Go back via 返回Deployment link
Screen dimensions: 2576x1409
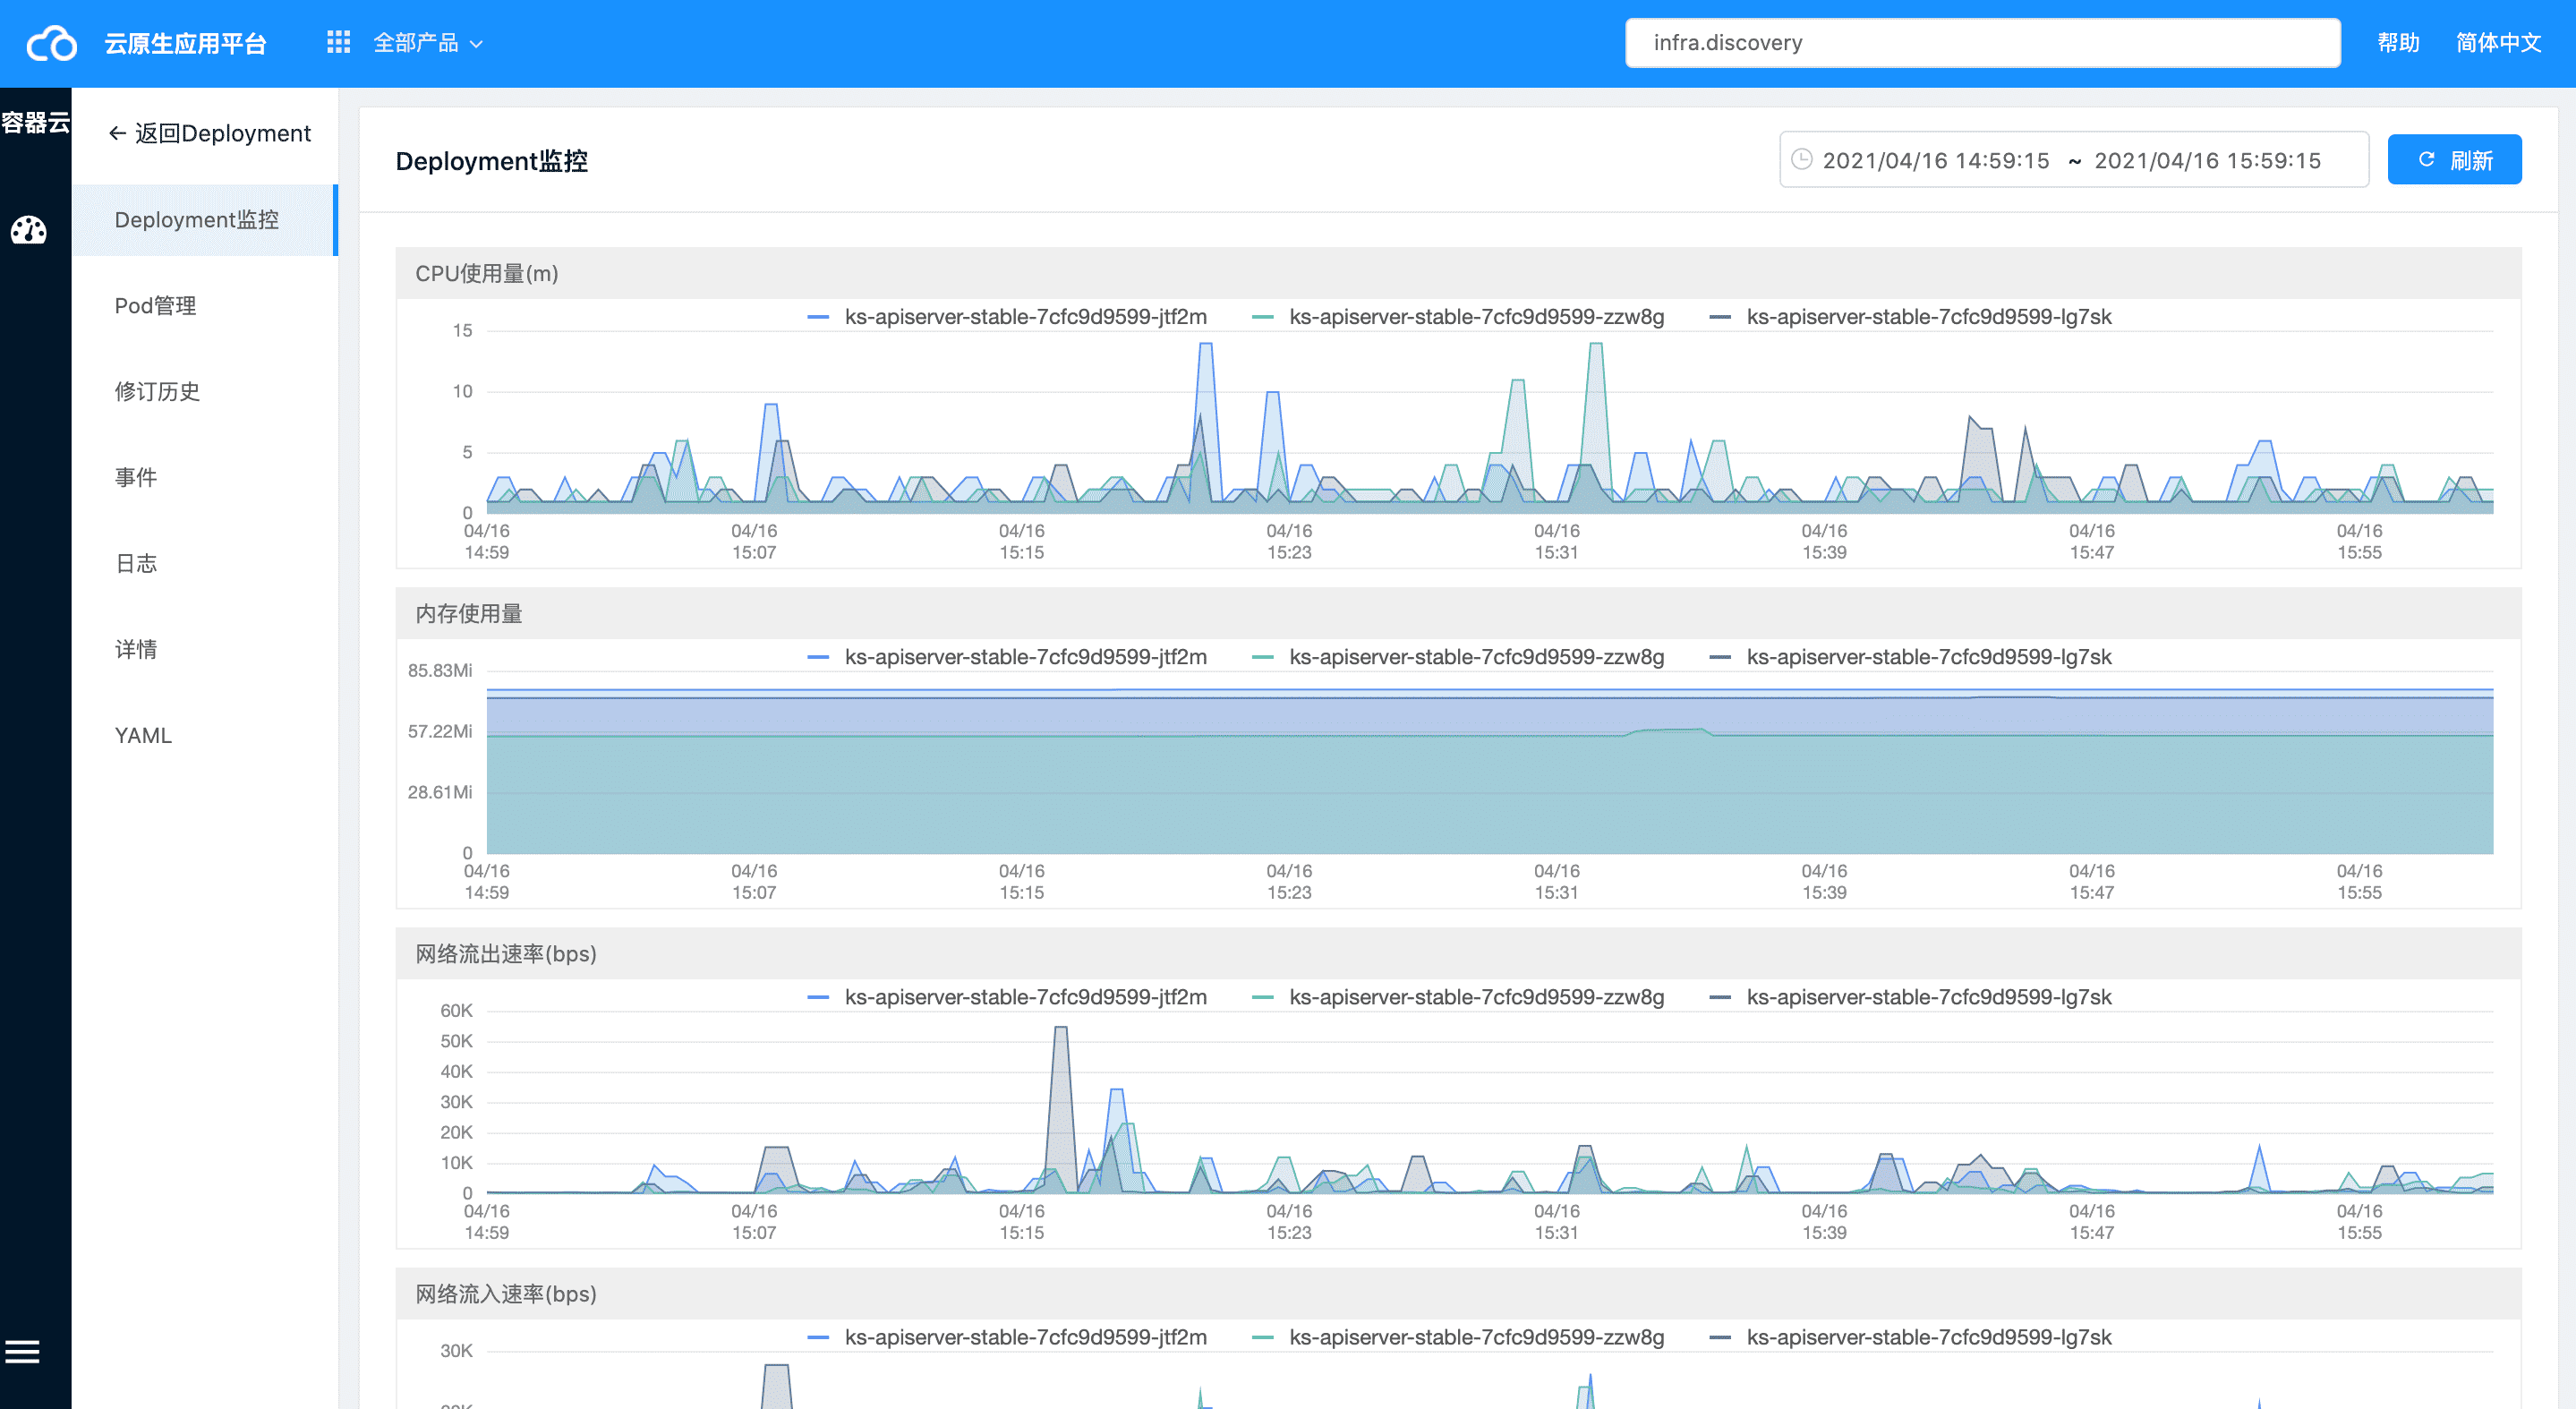(222, 133)
